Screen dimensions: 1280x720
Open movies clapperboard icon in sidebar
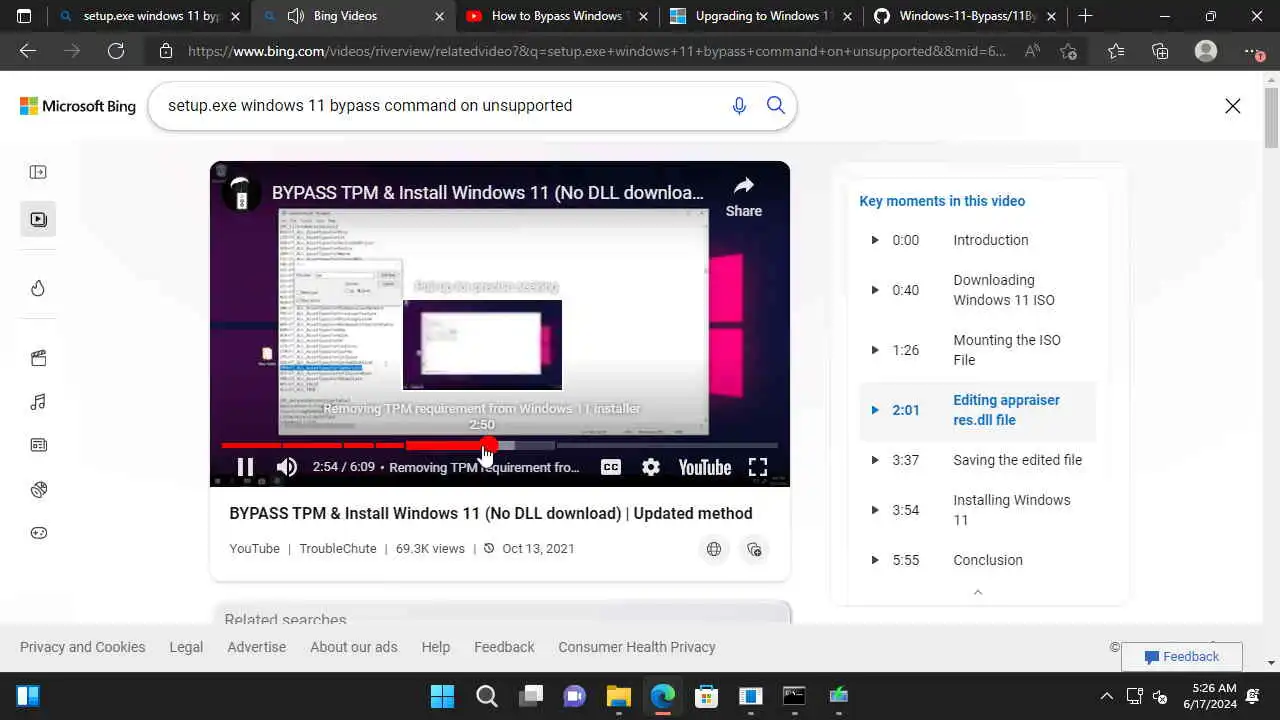point(38,358)
